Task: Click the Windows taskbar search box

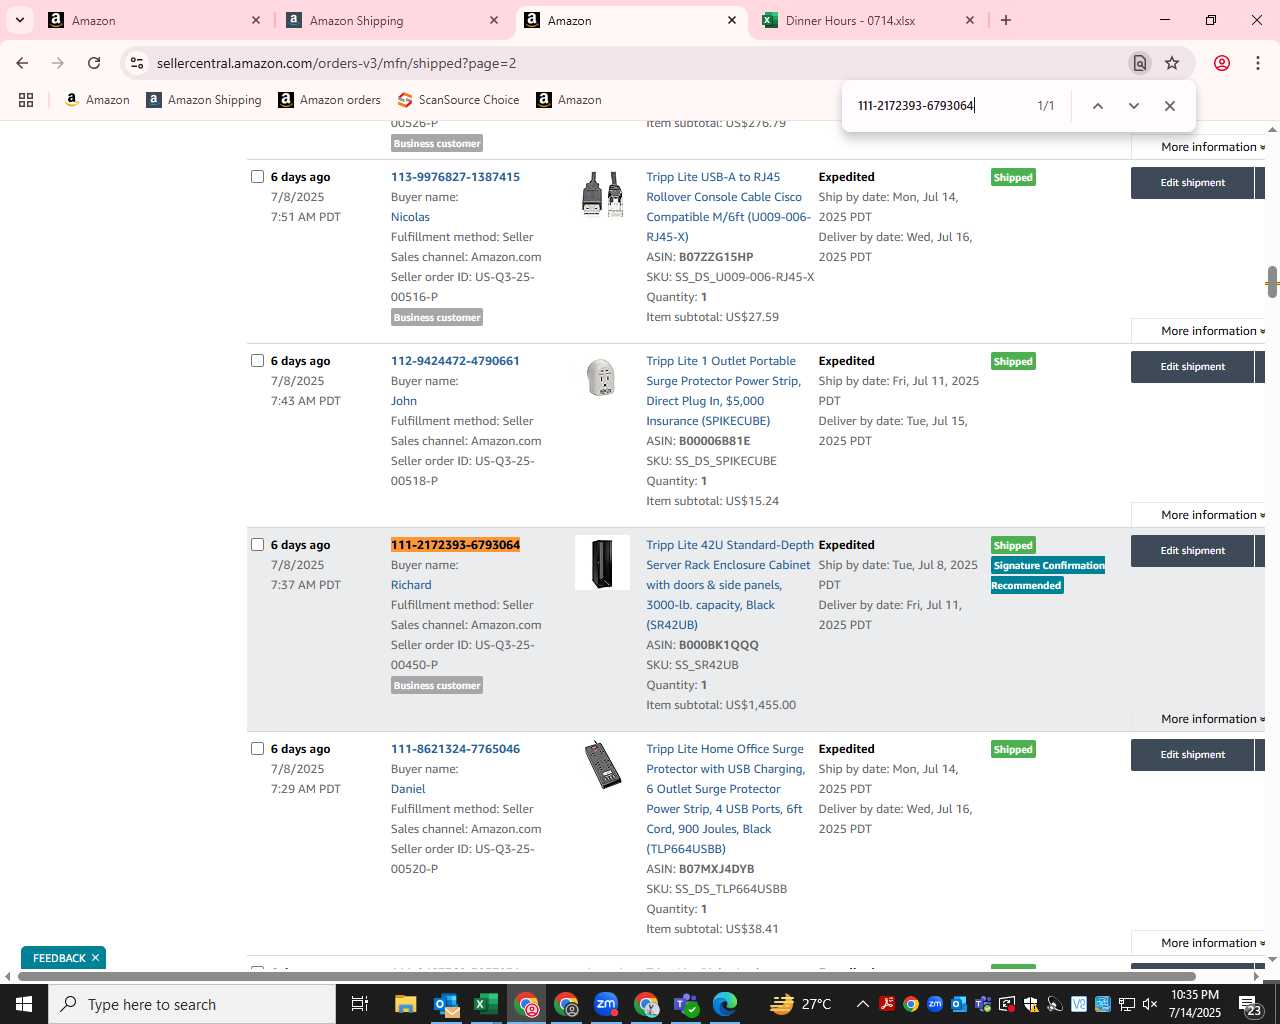Action: (x=191, y=1004)
